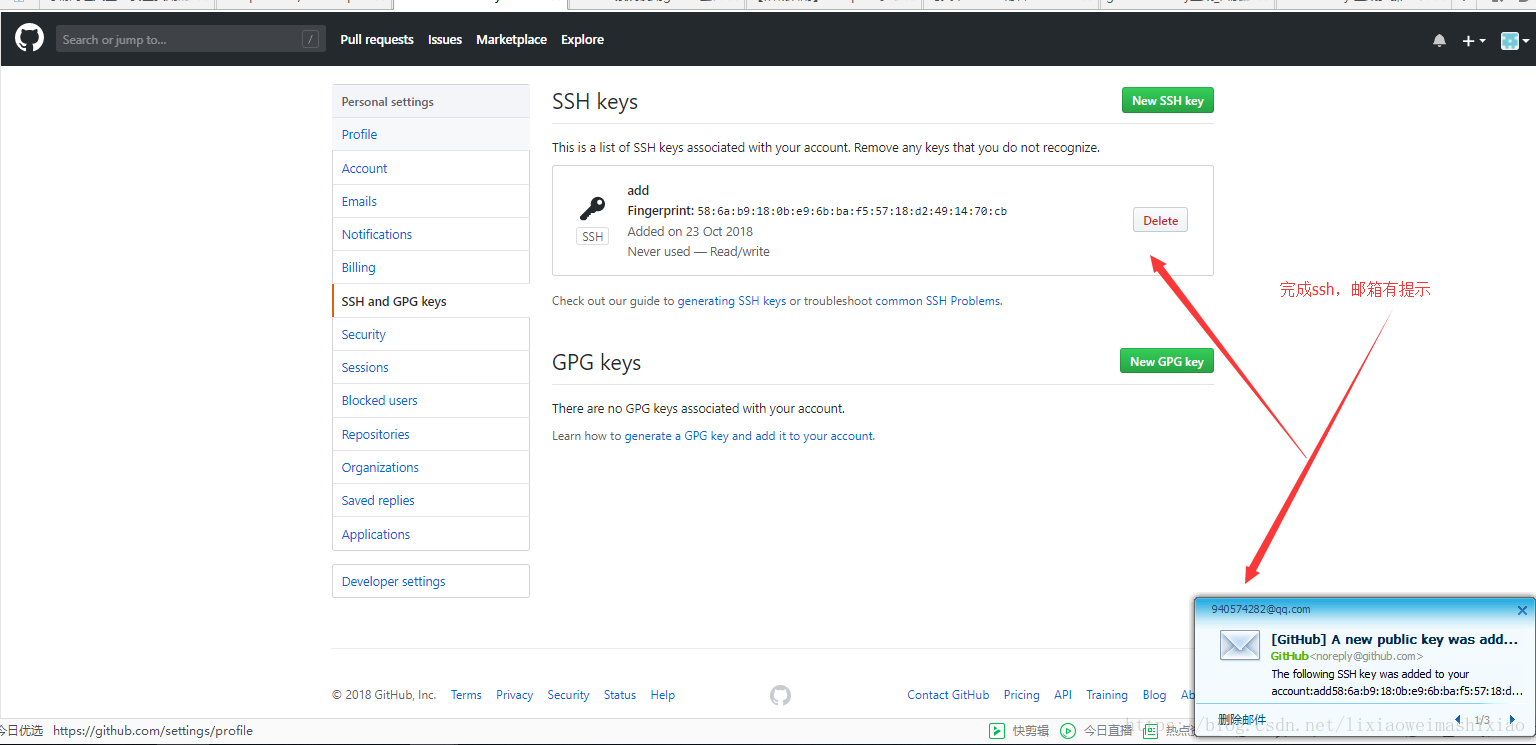Screen dimensions: 1536x745
Task: Close the QQ mail notification popup
Action: pyautogui.click(x=1522, y=610)
